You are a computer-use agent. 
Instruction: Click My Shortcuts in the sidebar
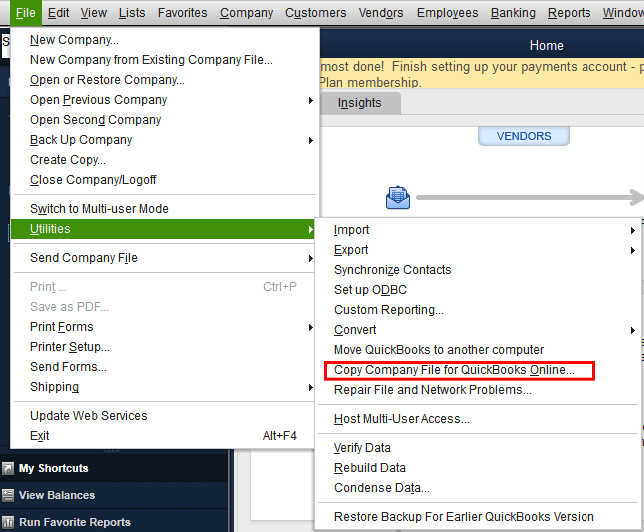point(53,468)
